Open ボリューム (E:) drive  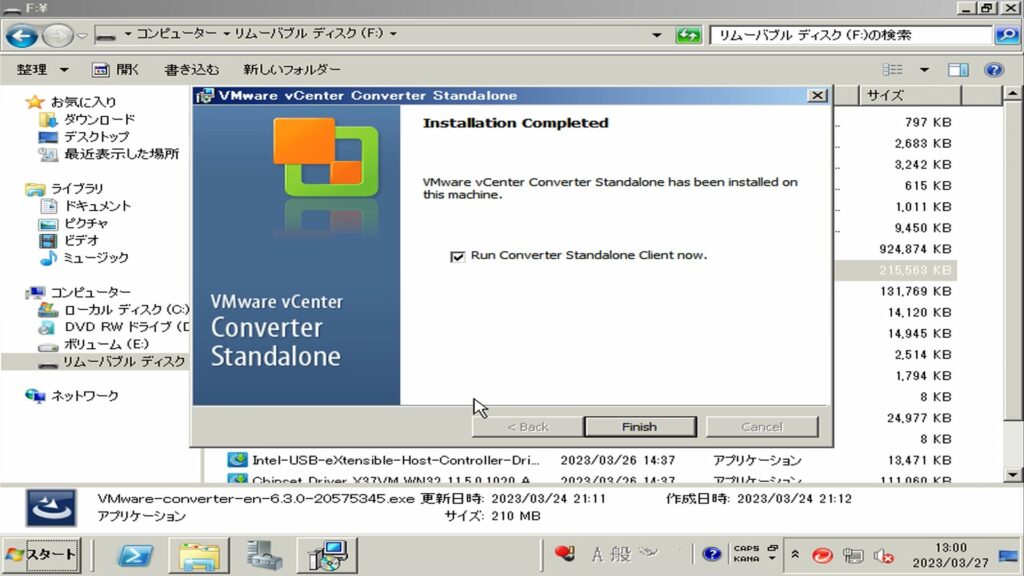(x=106, y=344)
